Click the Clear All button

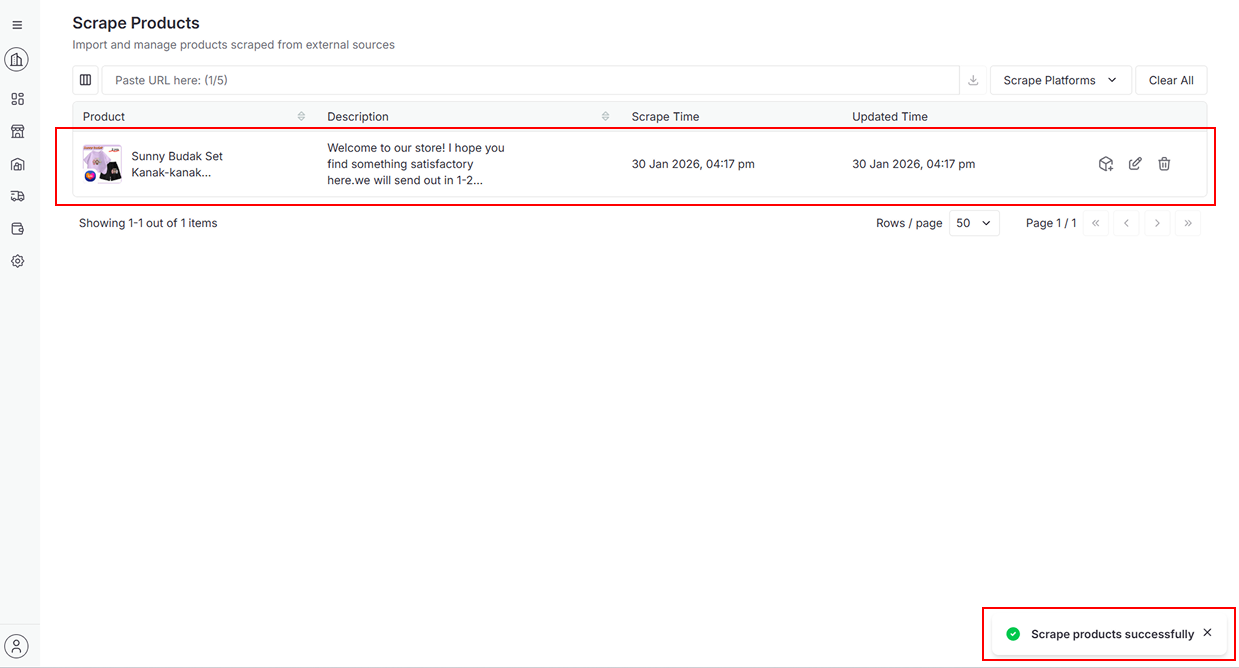tap(1171, 80)
